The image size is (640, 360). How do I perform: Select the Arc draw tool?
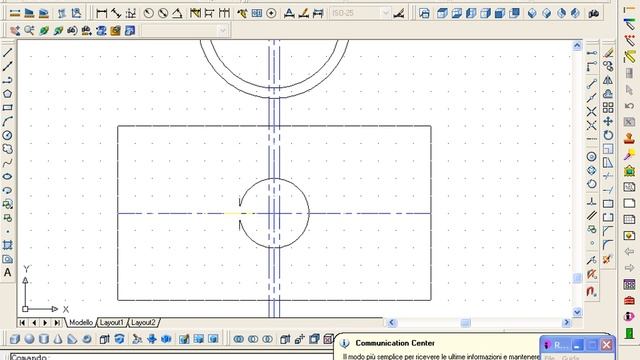[x=7, y=121]
